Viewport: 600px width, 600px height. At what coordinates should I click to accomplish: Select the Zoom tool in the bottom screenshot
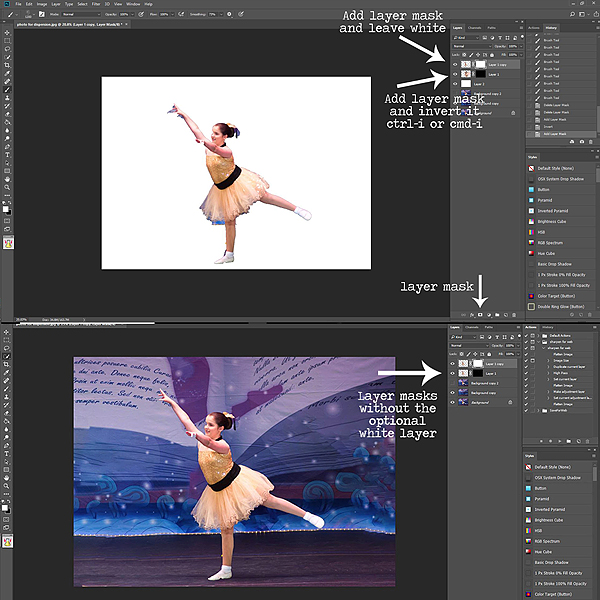click(x=7, y=486)
